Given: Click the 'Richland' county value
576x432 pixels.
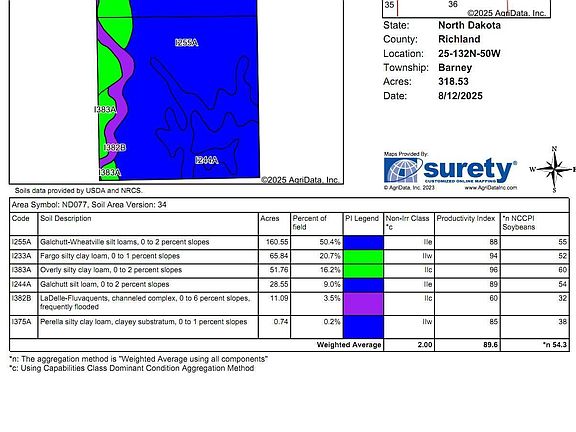Looking at the screenshot, I should (x=459, y=39).
